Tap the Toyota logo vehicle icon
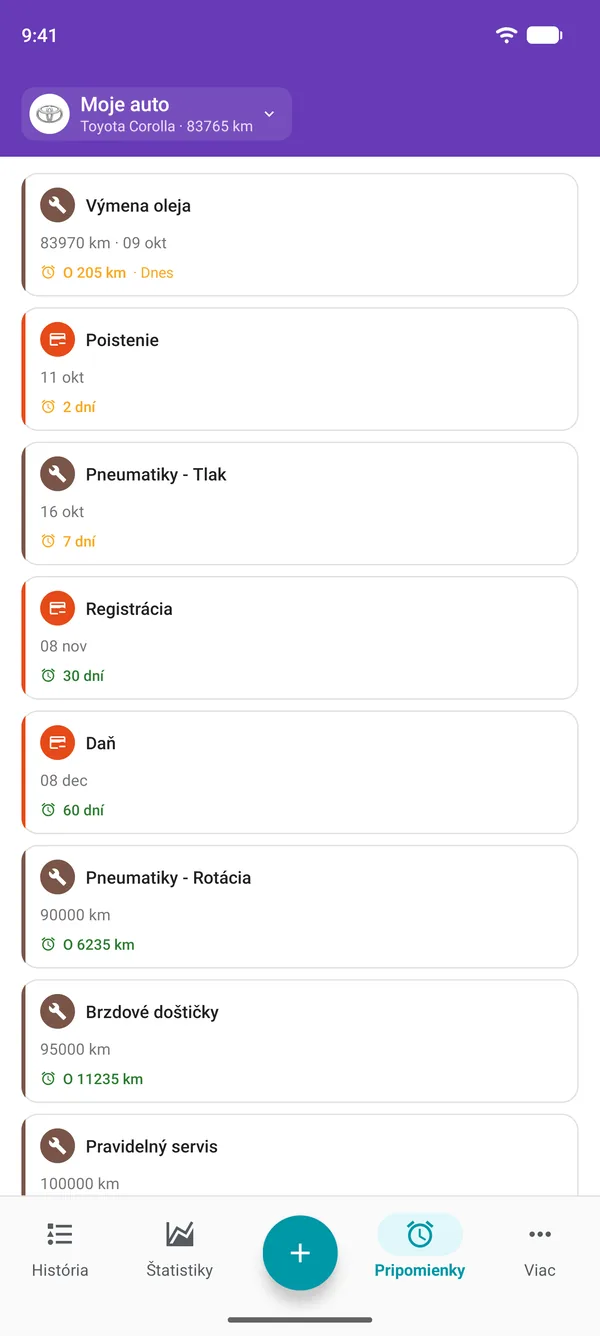 [x=48, y=114]
